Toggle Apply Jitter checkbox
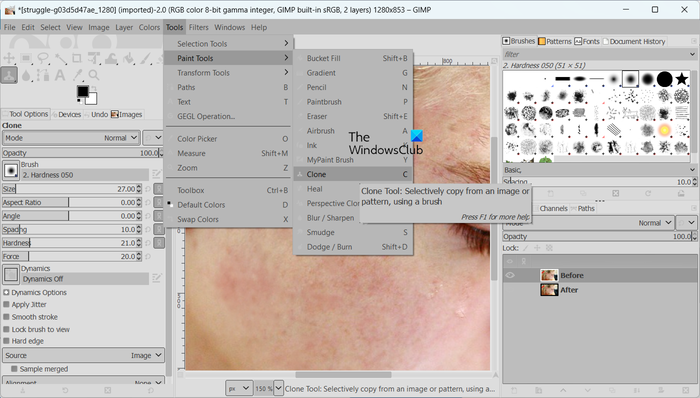Viewport: 700px width, 398px height. coord(6,304)
